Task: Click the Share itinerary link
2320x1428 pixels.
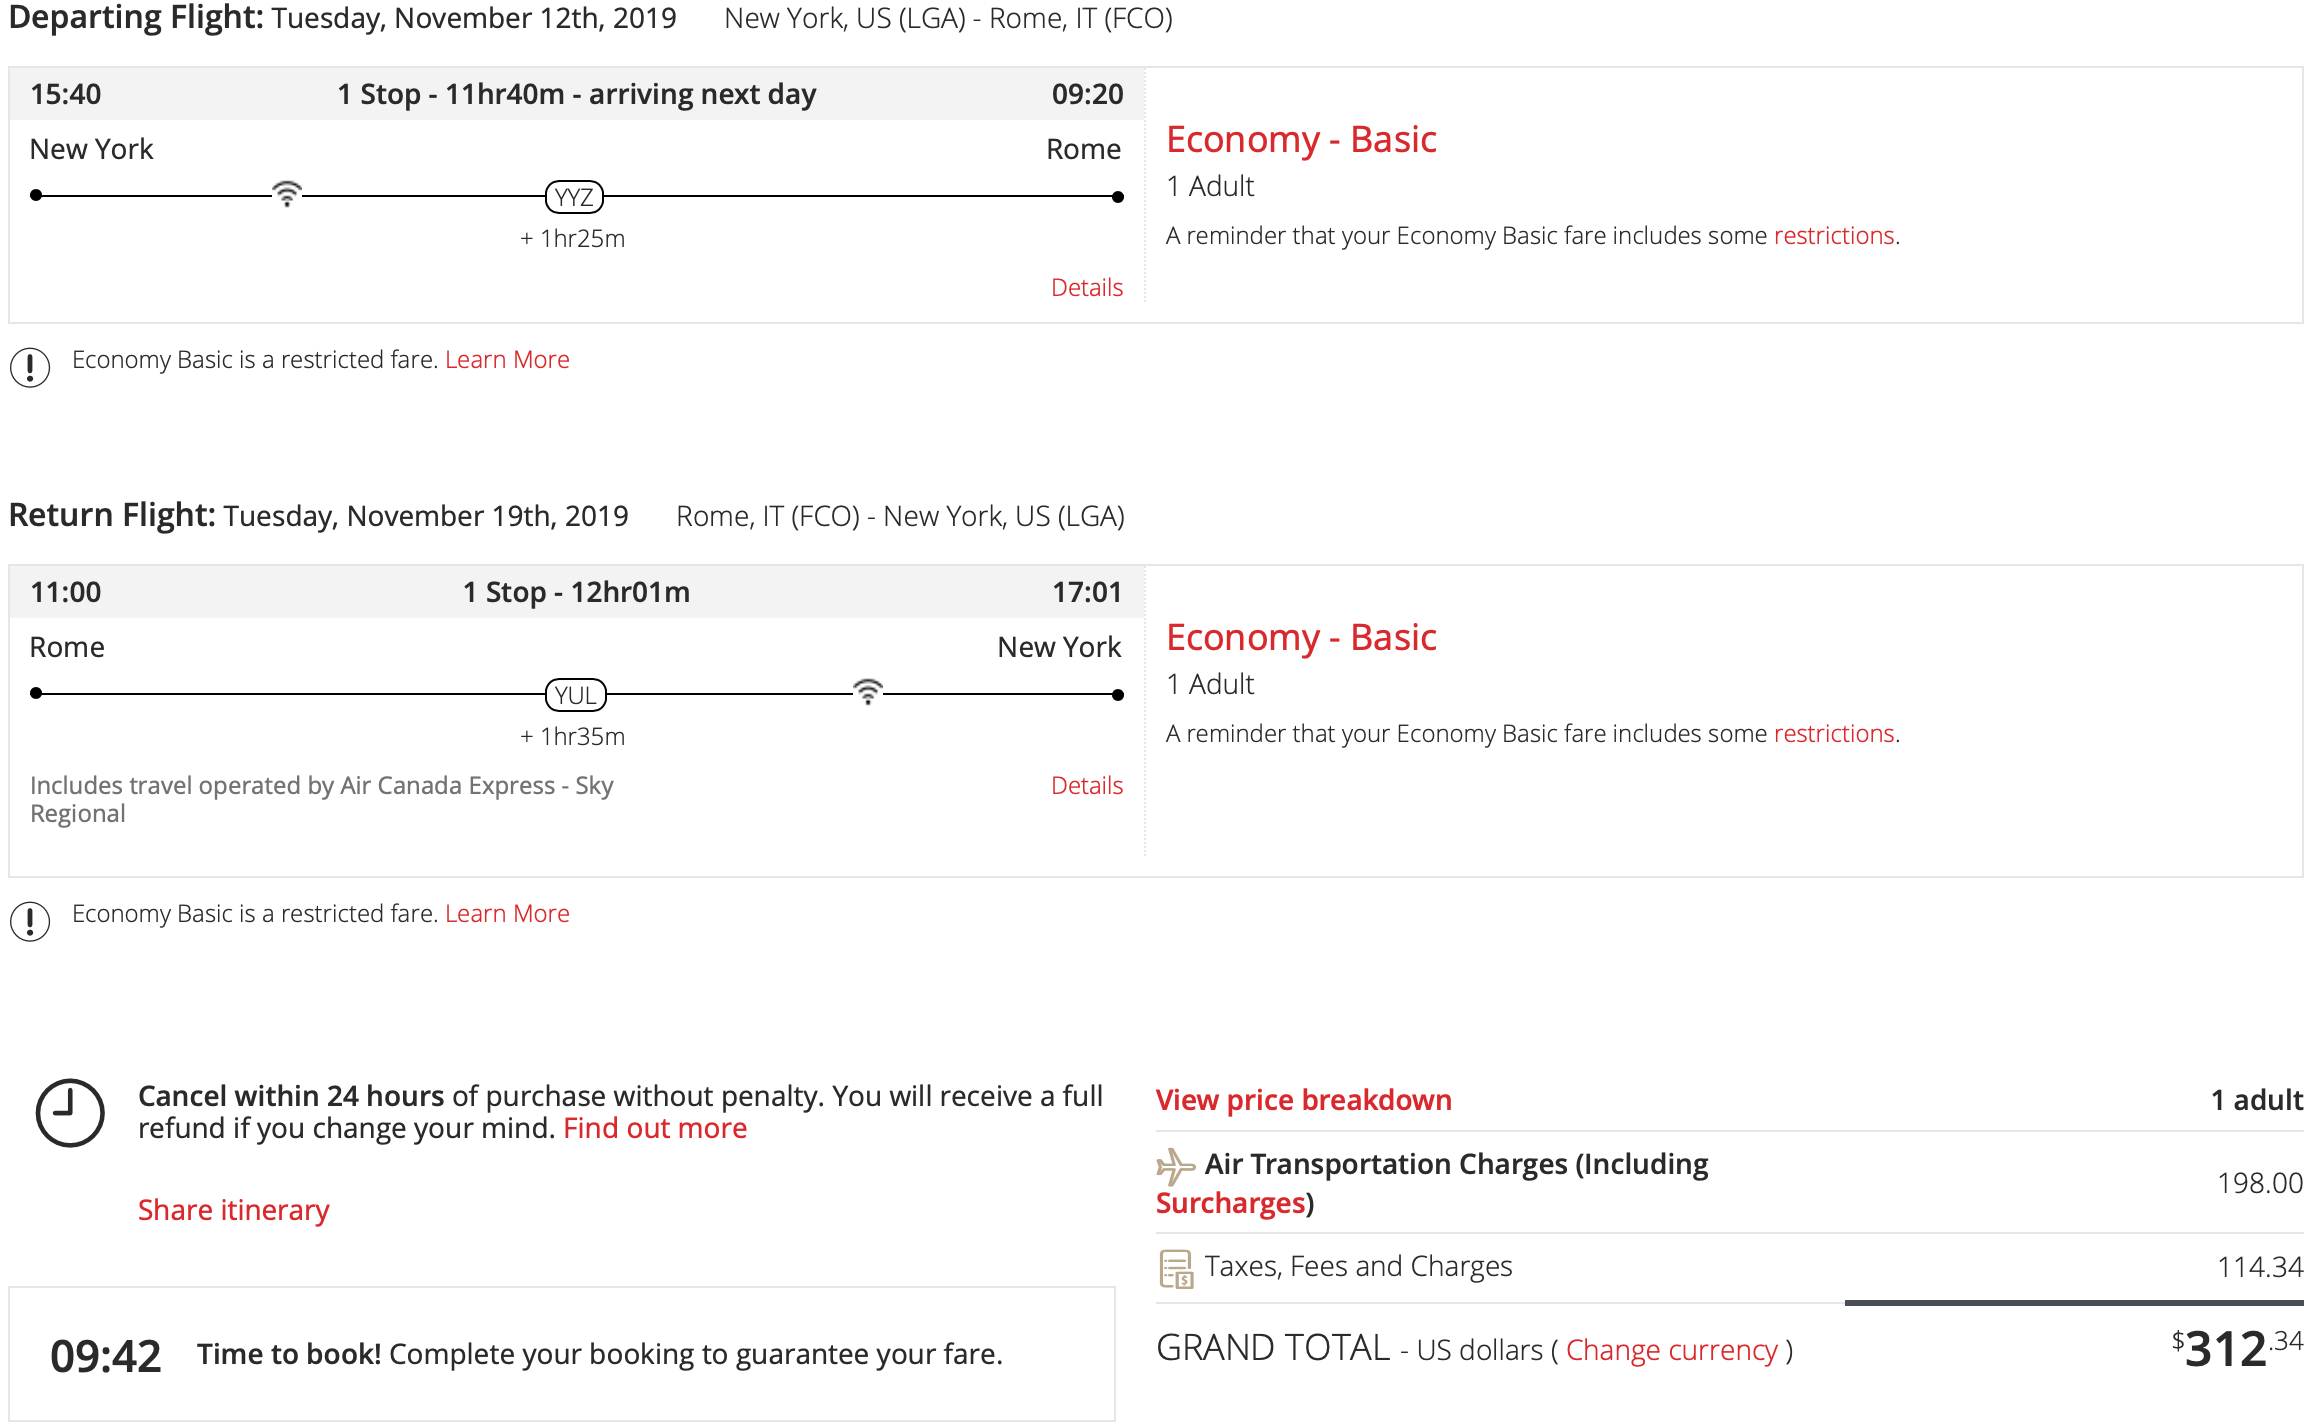Action: point(233,1210)
